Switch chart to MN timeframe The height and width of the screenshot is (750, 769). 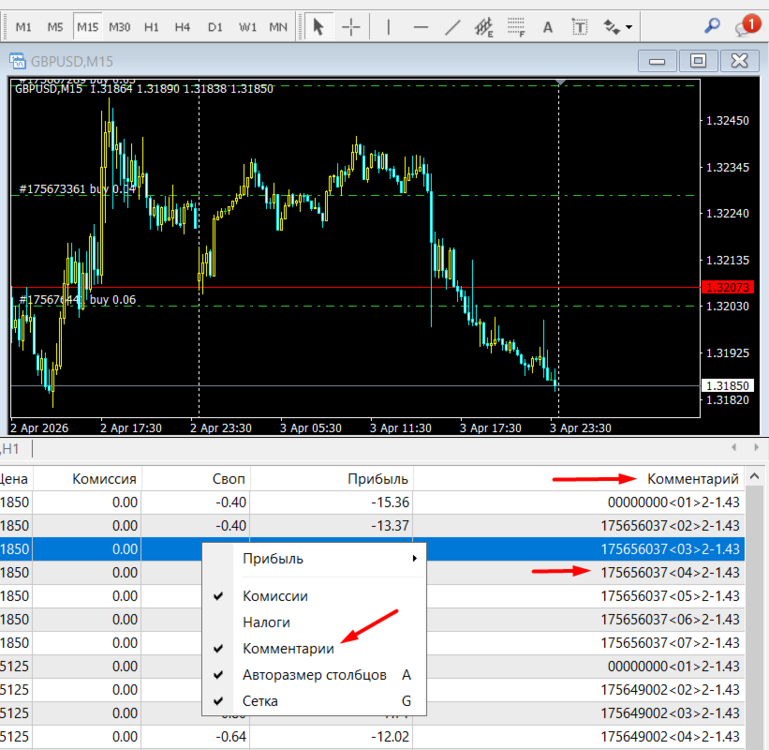click(x=278, y=27)
